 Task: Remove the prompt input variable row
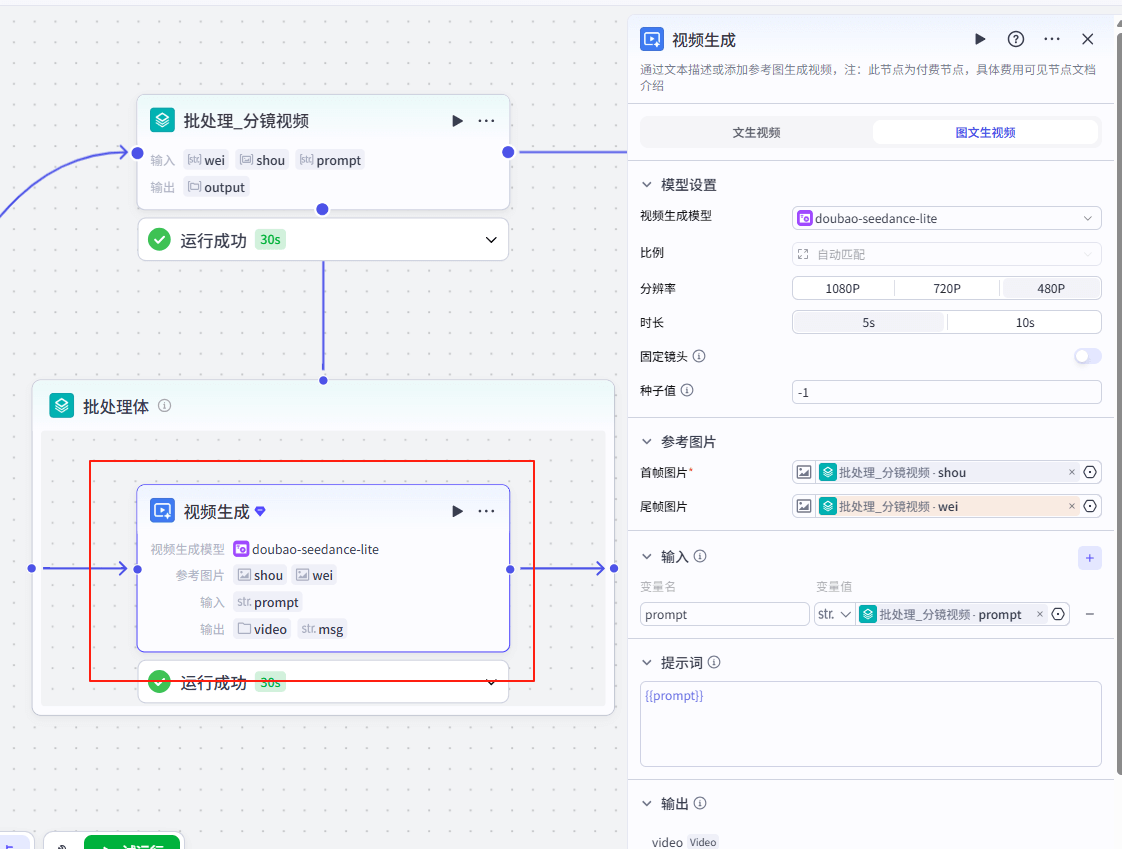(1090, 614)
